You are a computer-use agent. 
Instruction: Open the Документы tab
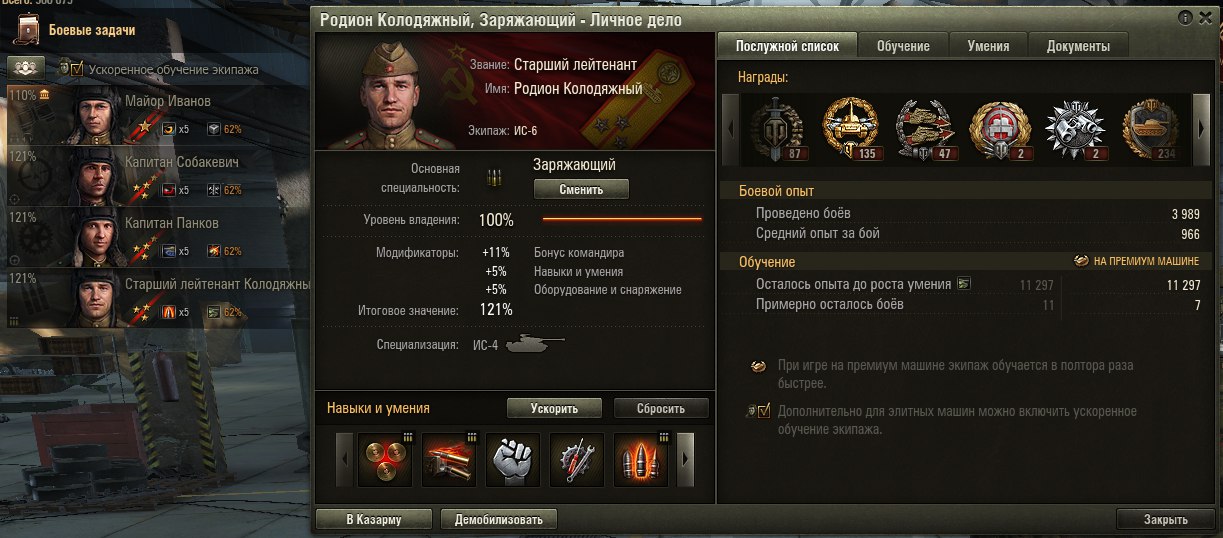point(1078,46)
